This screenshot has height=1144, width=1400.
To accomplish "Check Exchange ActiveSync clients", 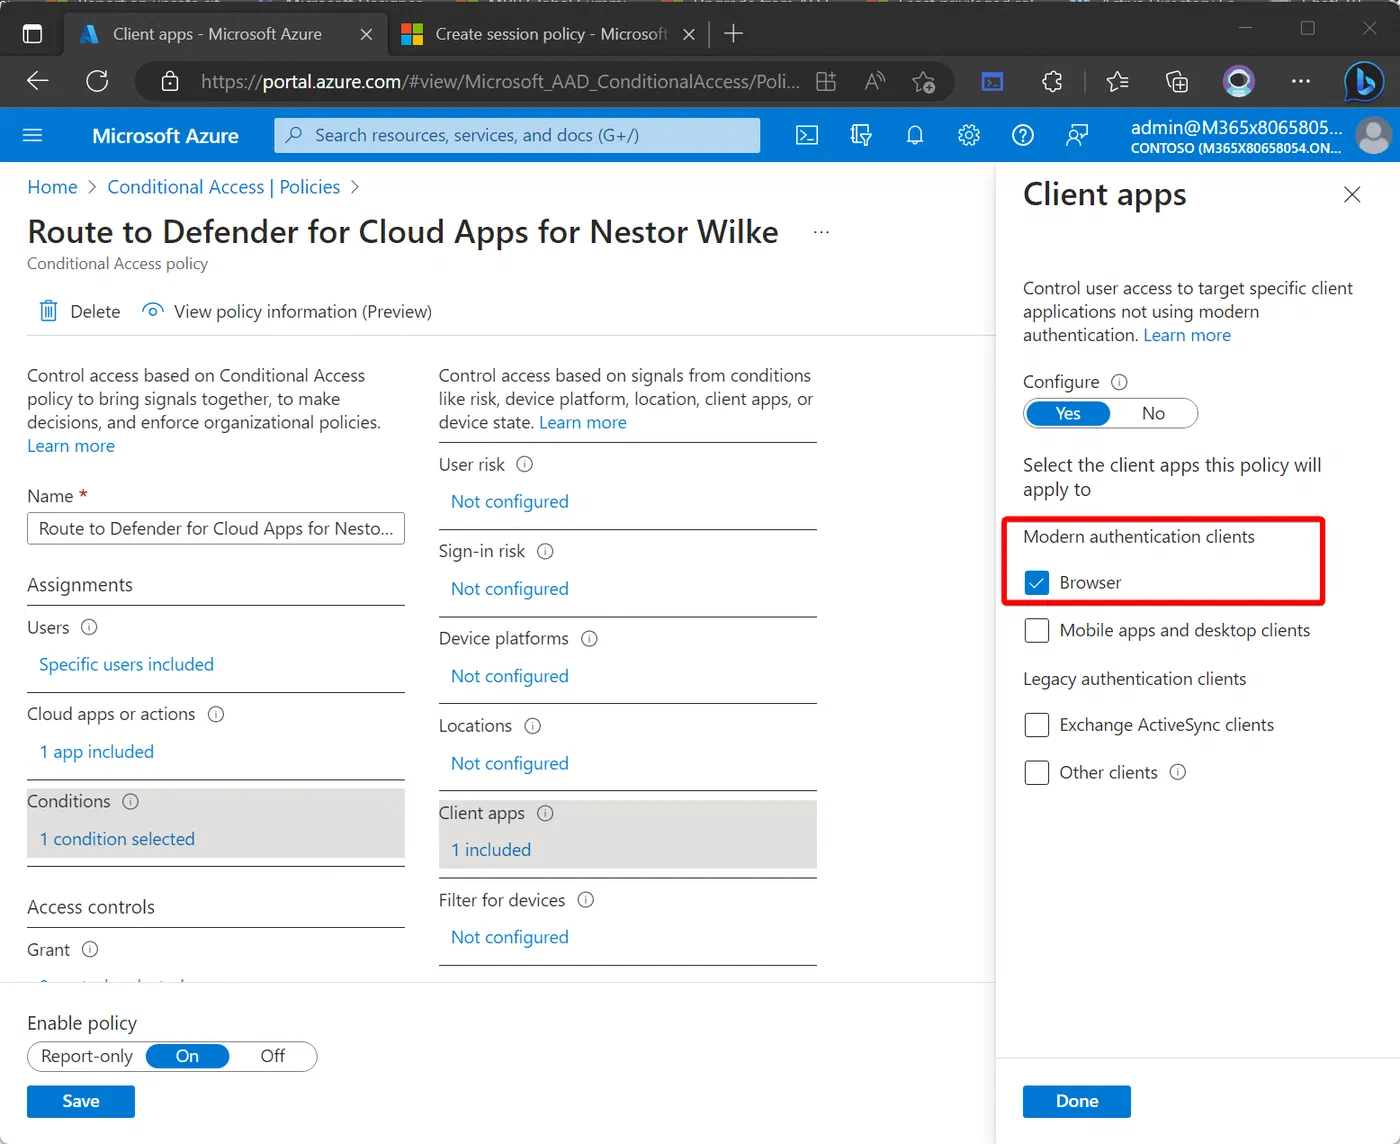I will [1037, 725].
